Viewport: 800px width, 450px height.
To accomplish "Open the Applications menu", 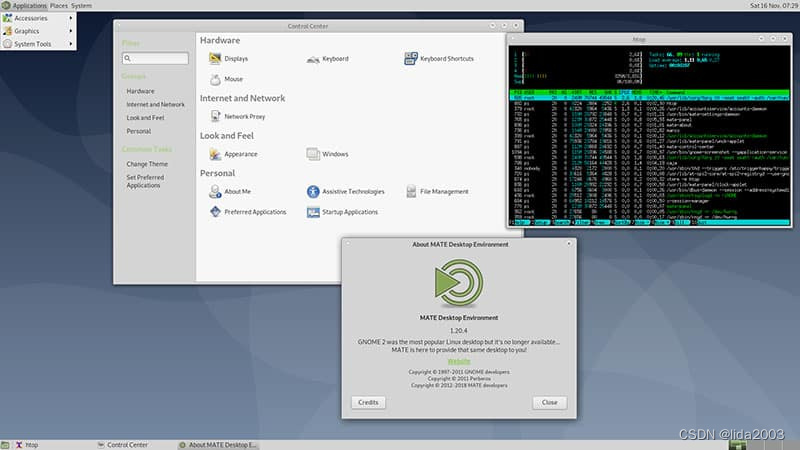I will click(x=29, y=6).
